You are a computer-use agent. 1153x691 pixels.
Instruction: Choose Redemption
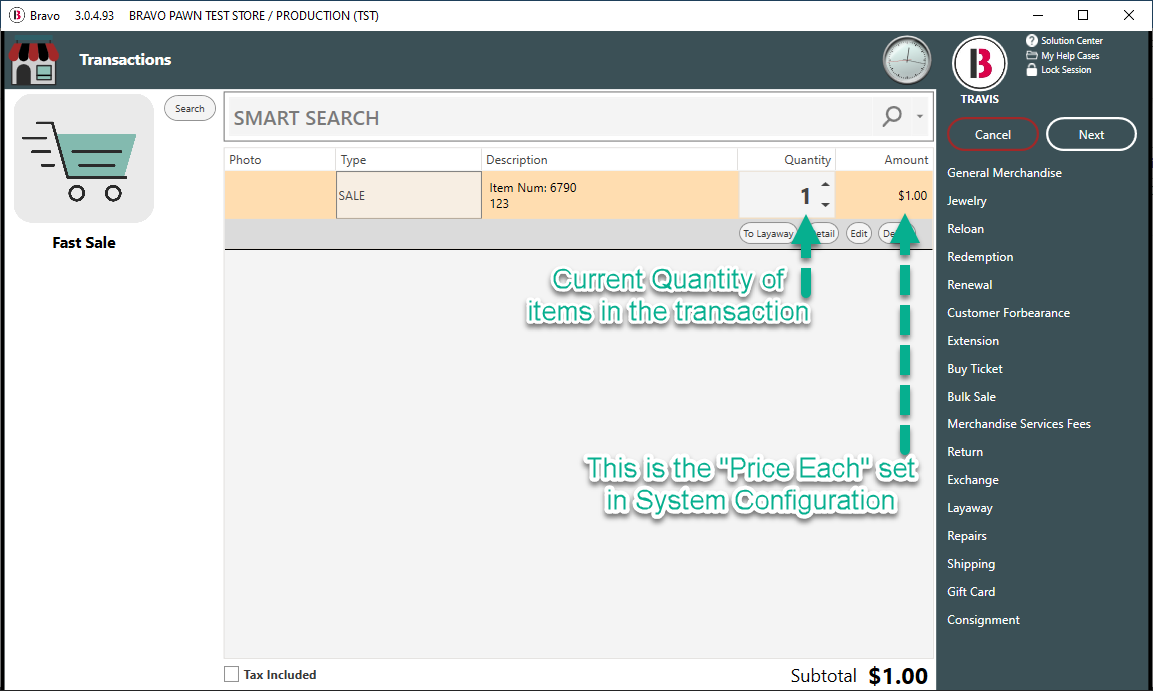point(979,257)
